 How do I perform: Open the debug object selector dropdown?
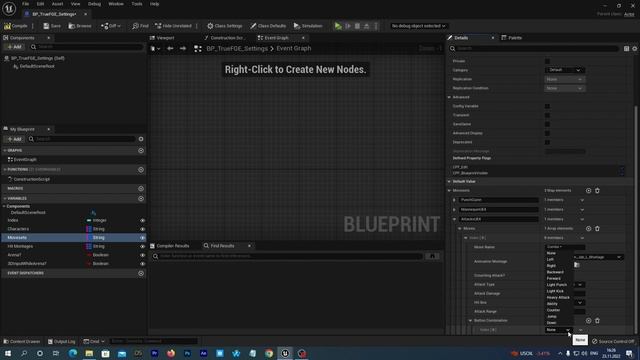click(x=418, y=26)
